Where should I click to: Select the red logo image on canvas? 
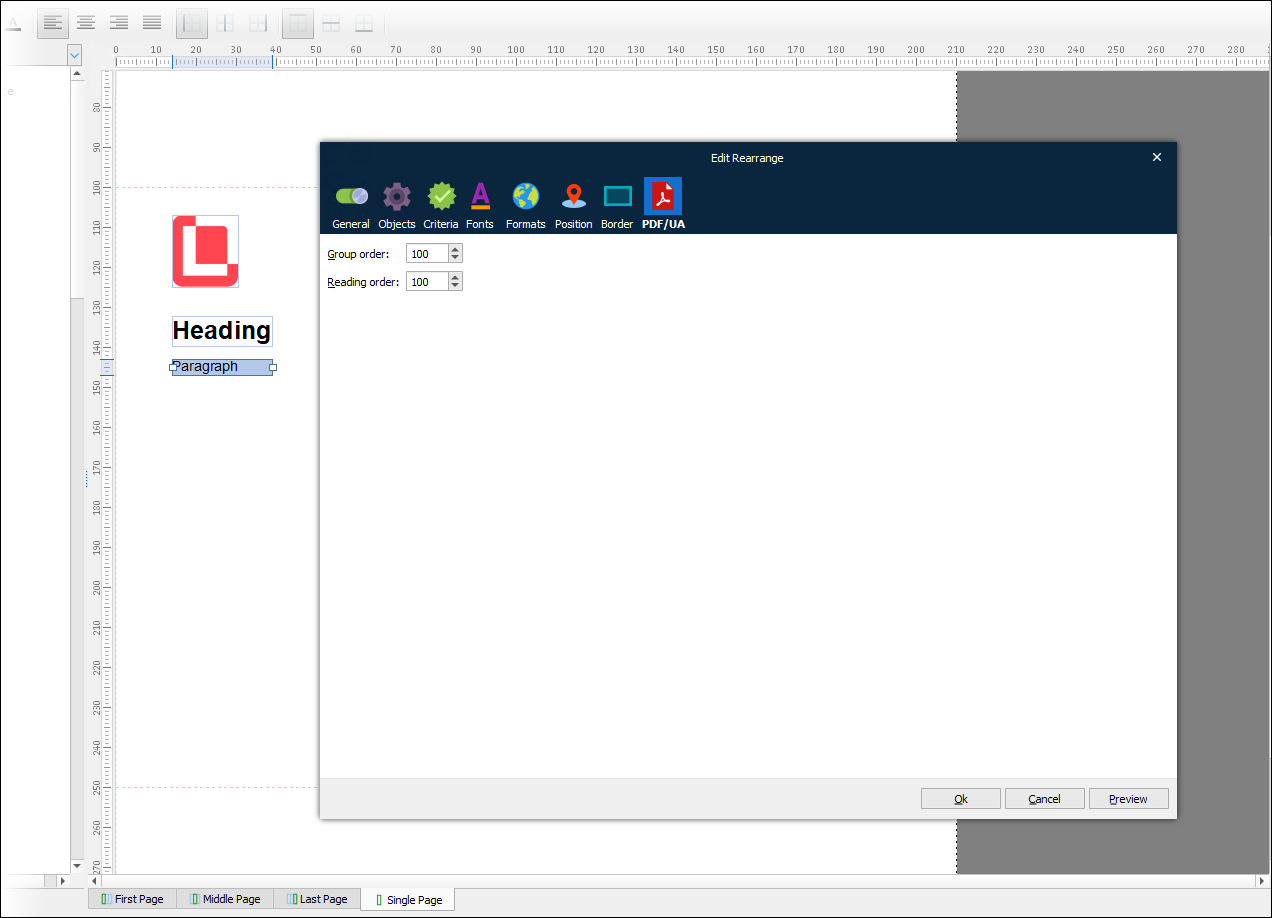(x=205, y=251)
